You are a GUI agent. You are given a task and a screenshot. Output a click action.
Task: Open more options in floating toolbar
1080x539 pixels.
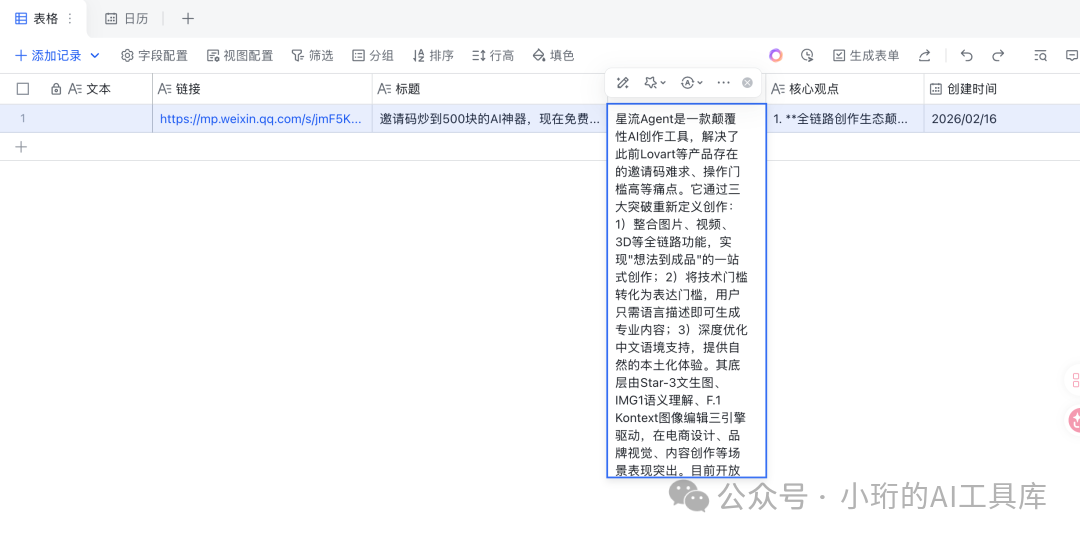click(x=723, y=83)
